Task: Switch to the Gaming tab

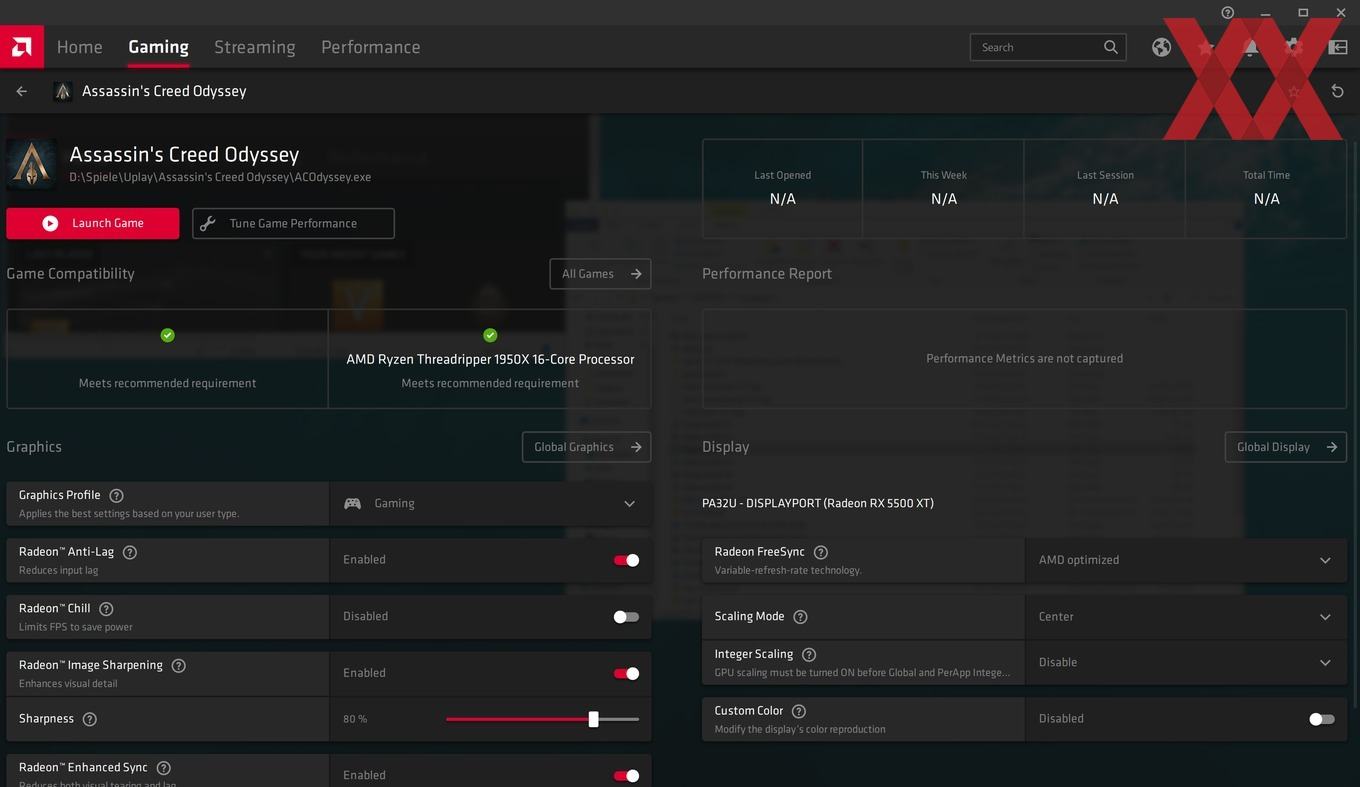Action: tap(158, 47)
